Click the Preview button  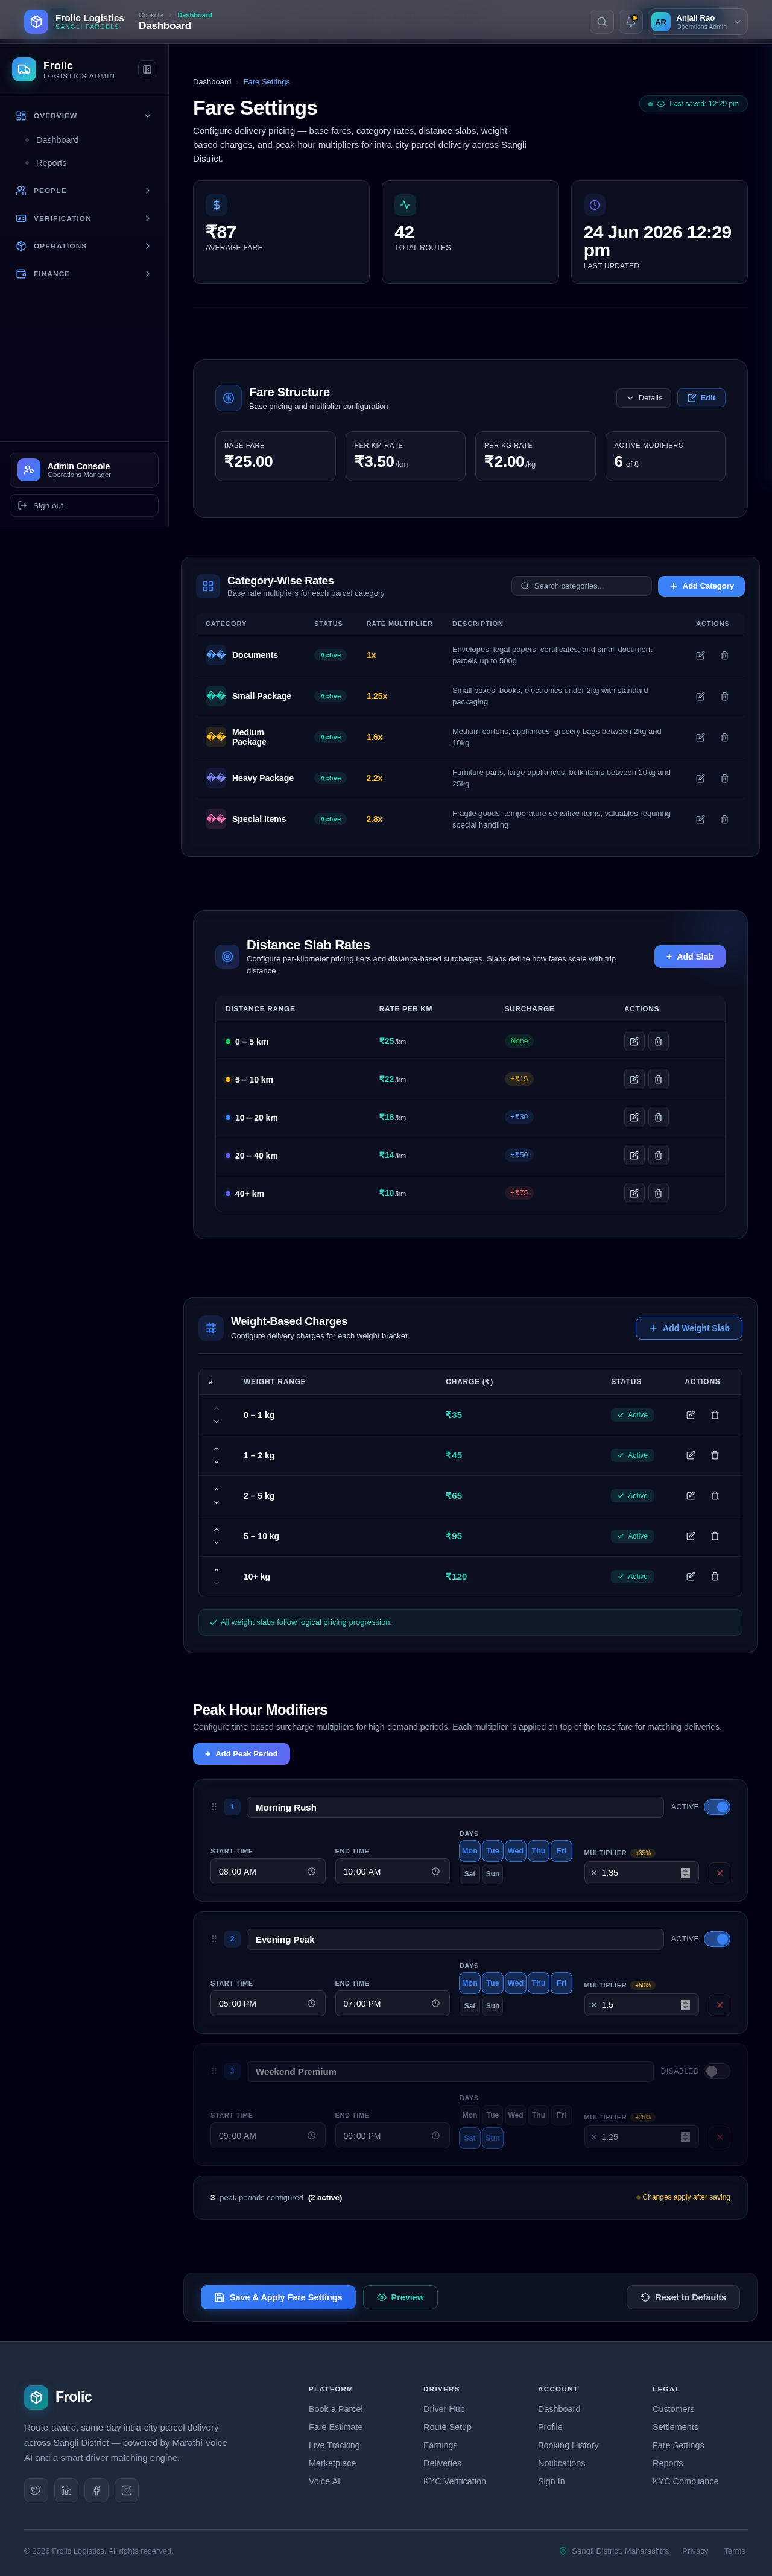click(x=400, y=2297)
